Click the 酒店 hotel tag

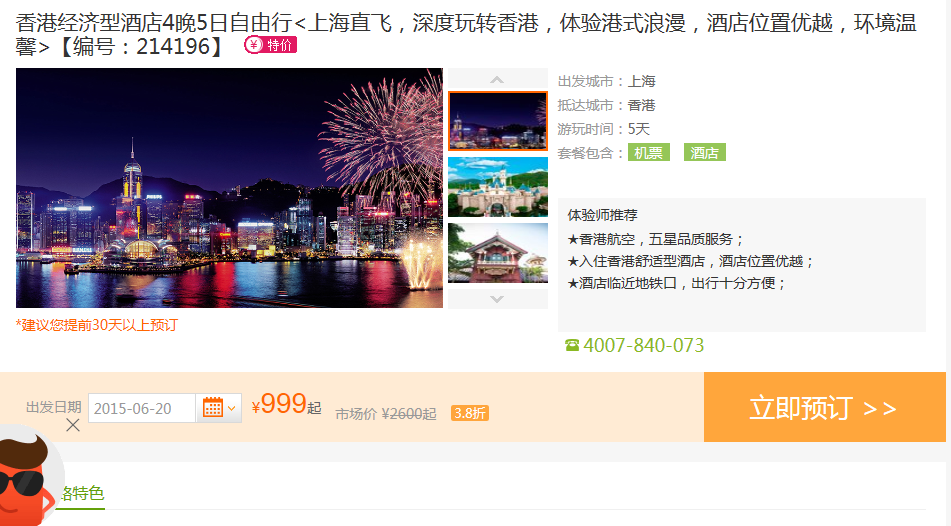pyautogui.click(x=704, y=153)
